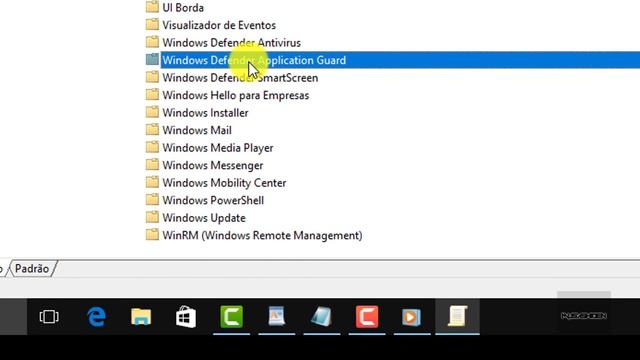The height and width of the screenshot is (360, 640).
Task: Click the Windows Messenger folder icon
Action: click(152, 165)
